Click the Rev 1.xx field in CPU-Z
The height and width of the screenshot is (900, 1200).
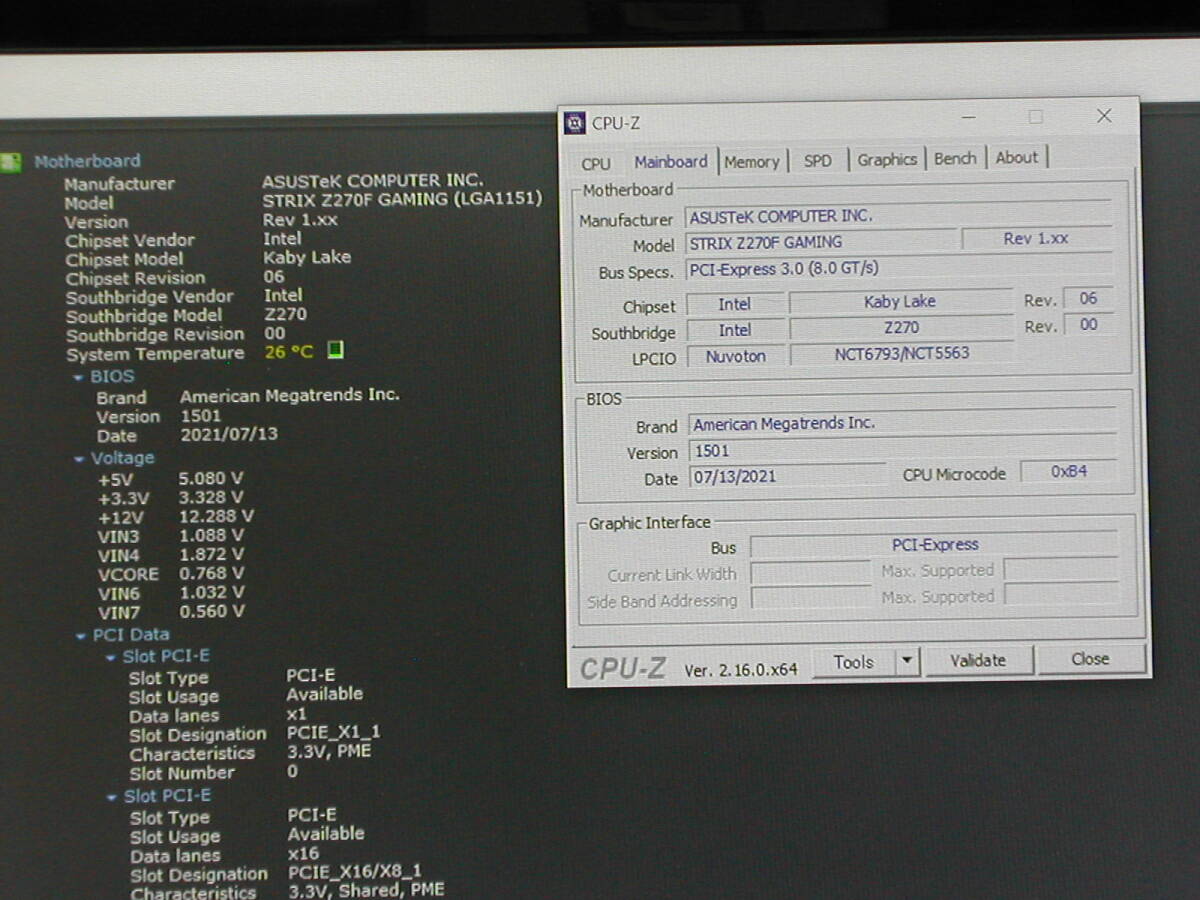click(1036, 239)
